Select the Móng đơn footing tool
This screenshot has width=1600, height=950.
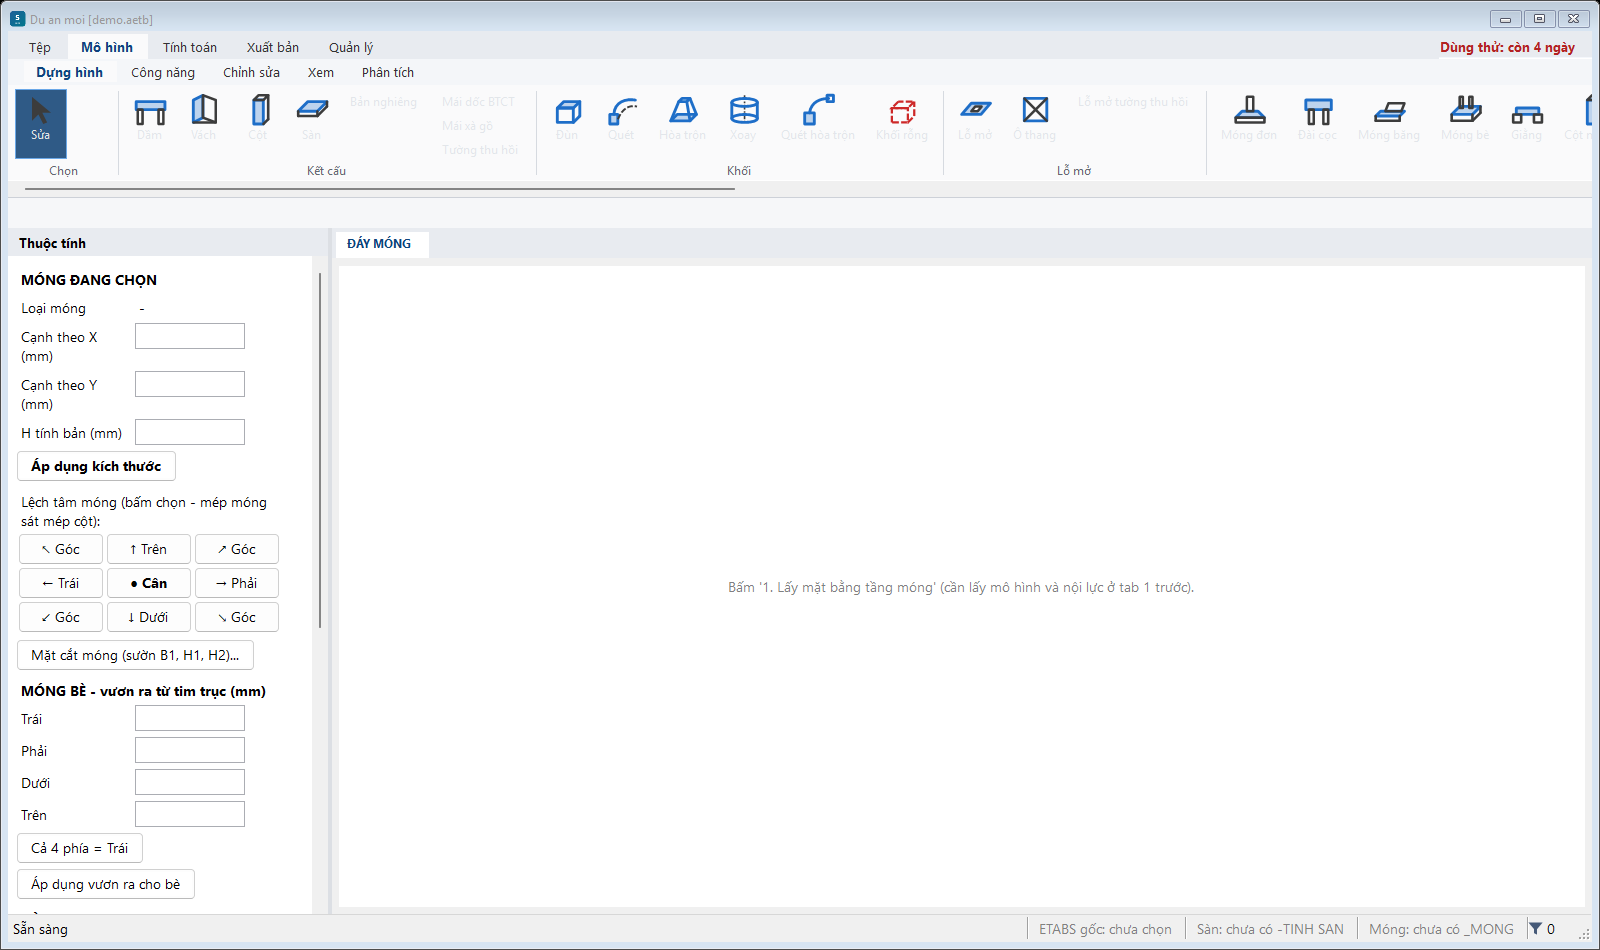1249,119
